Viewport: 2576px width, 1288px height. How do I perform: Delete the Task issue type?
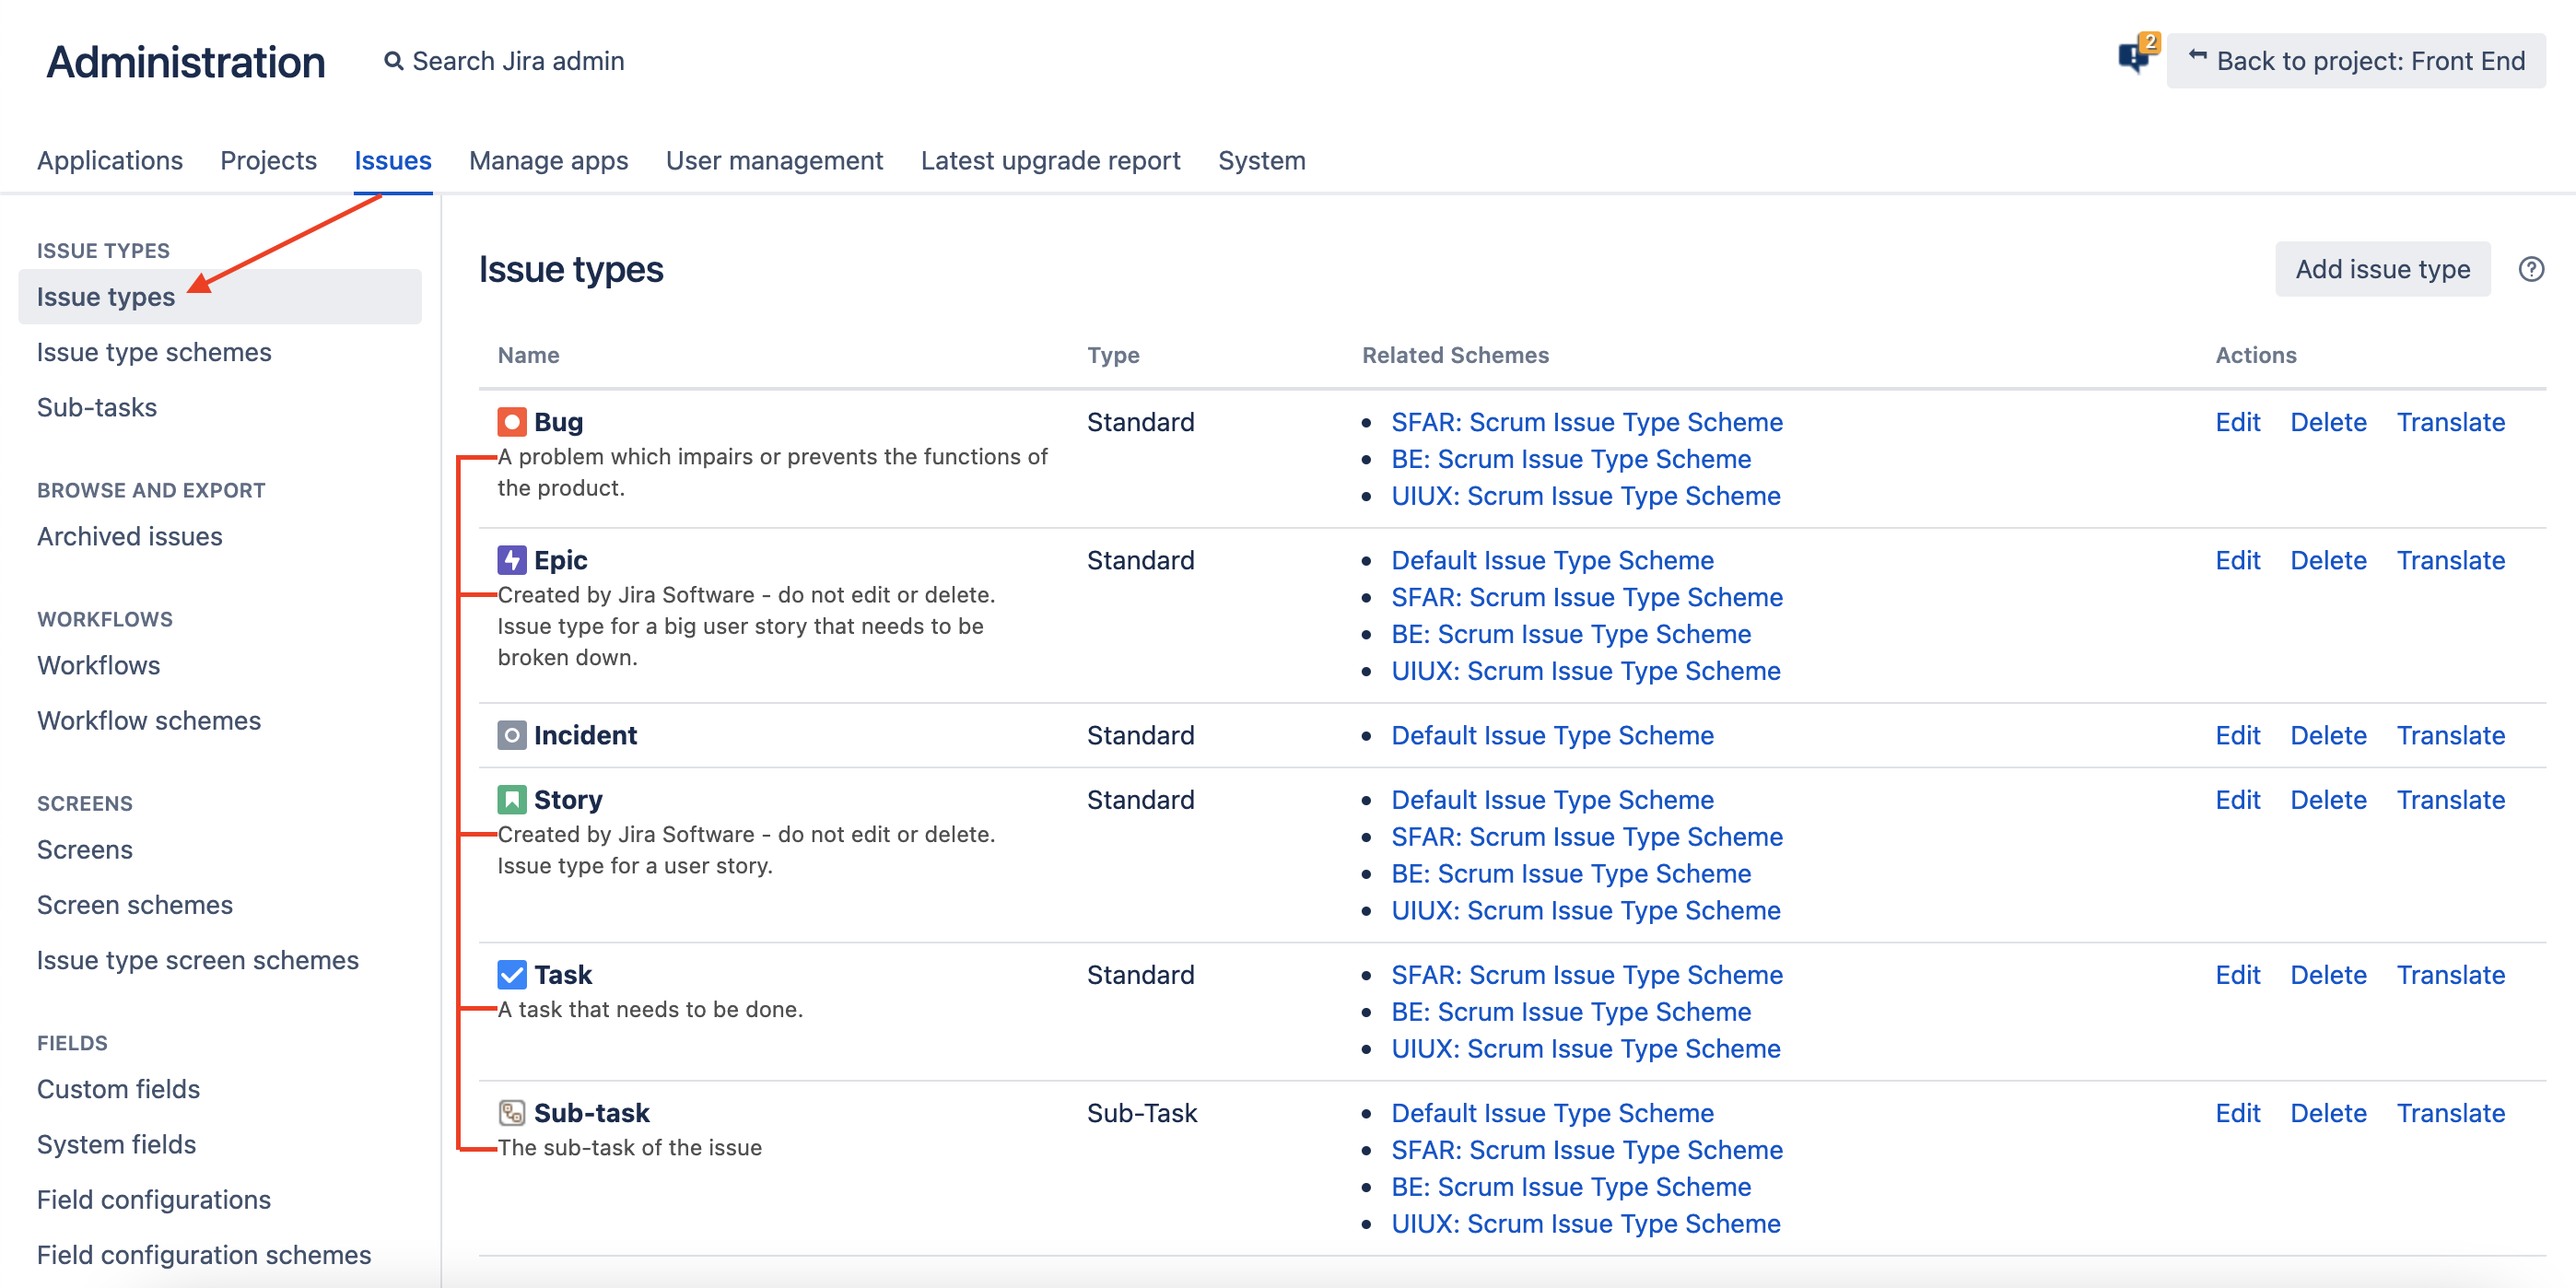click(x=2328, y=975)
